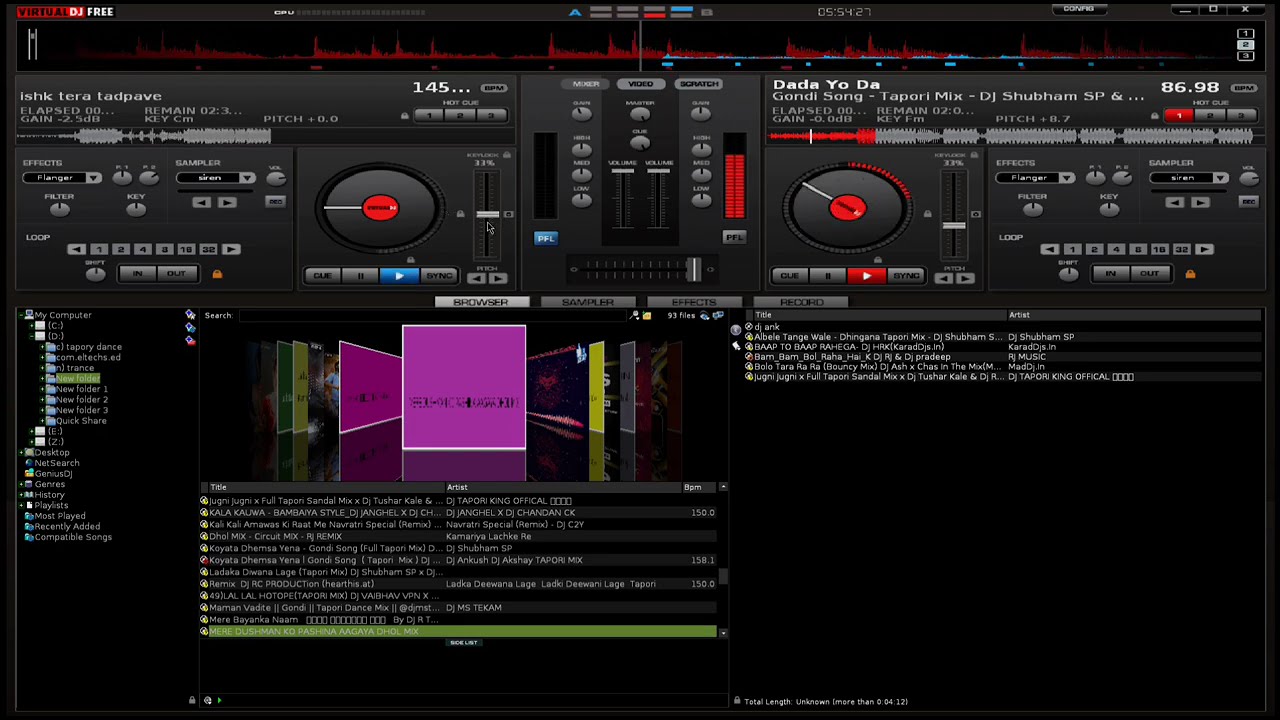Toggle left deck smart loop lock

coord(217,274)
